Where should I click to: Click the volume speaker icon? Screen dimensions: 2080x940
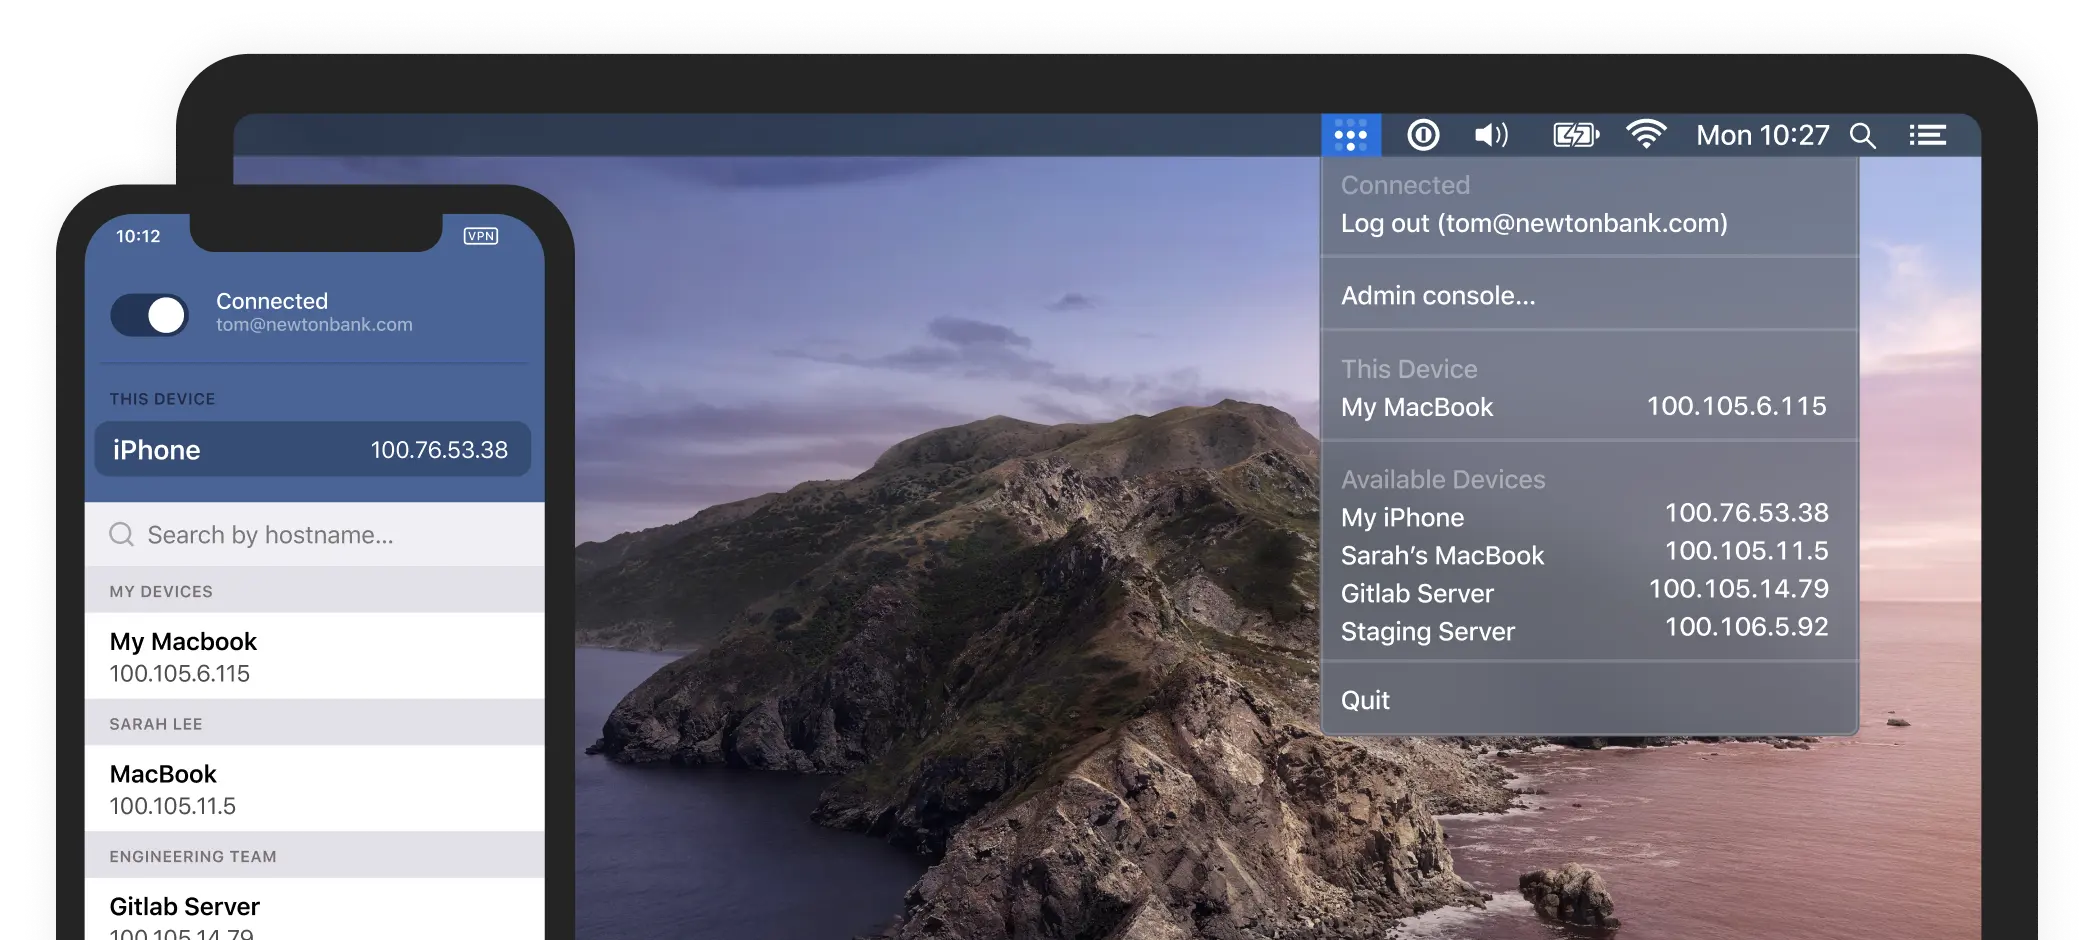click(1491, 135)
